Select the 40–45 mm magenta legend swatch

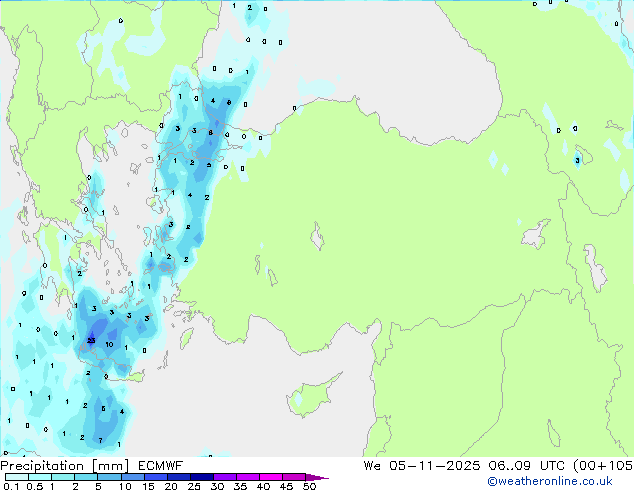271,477
